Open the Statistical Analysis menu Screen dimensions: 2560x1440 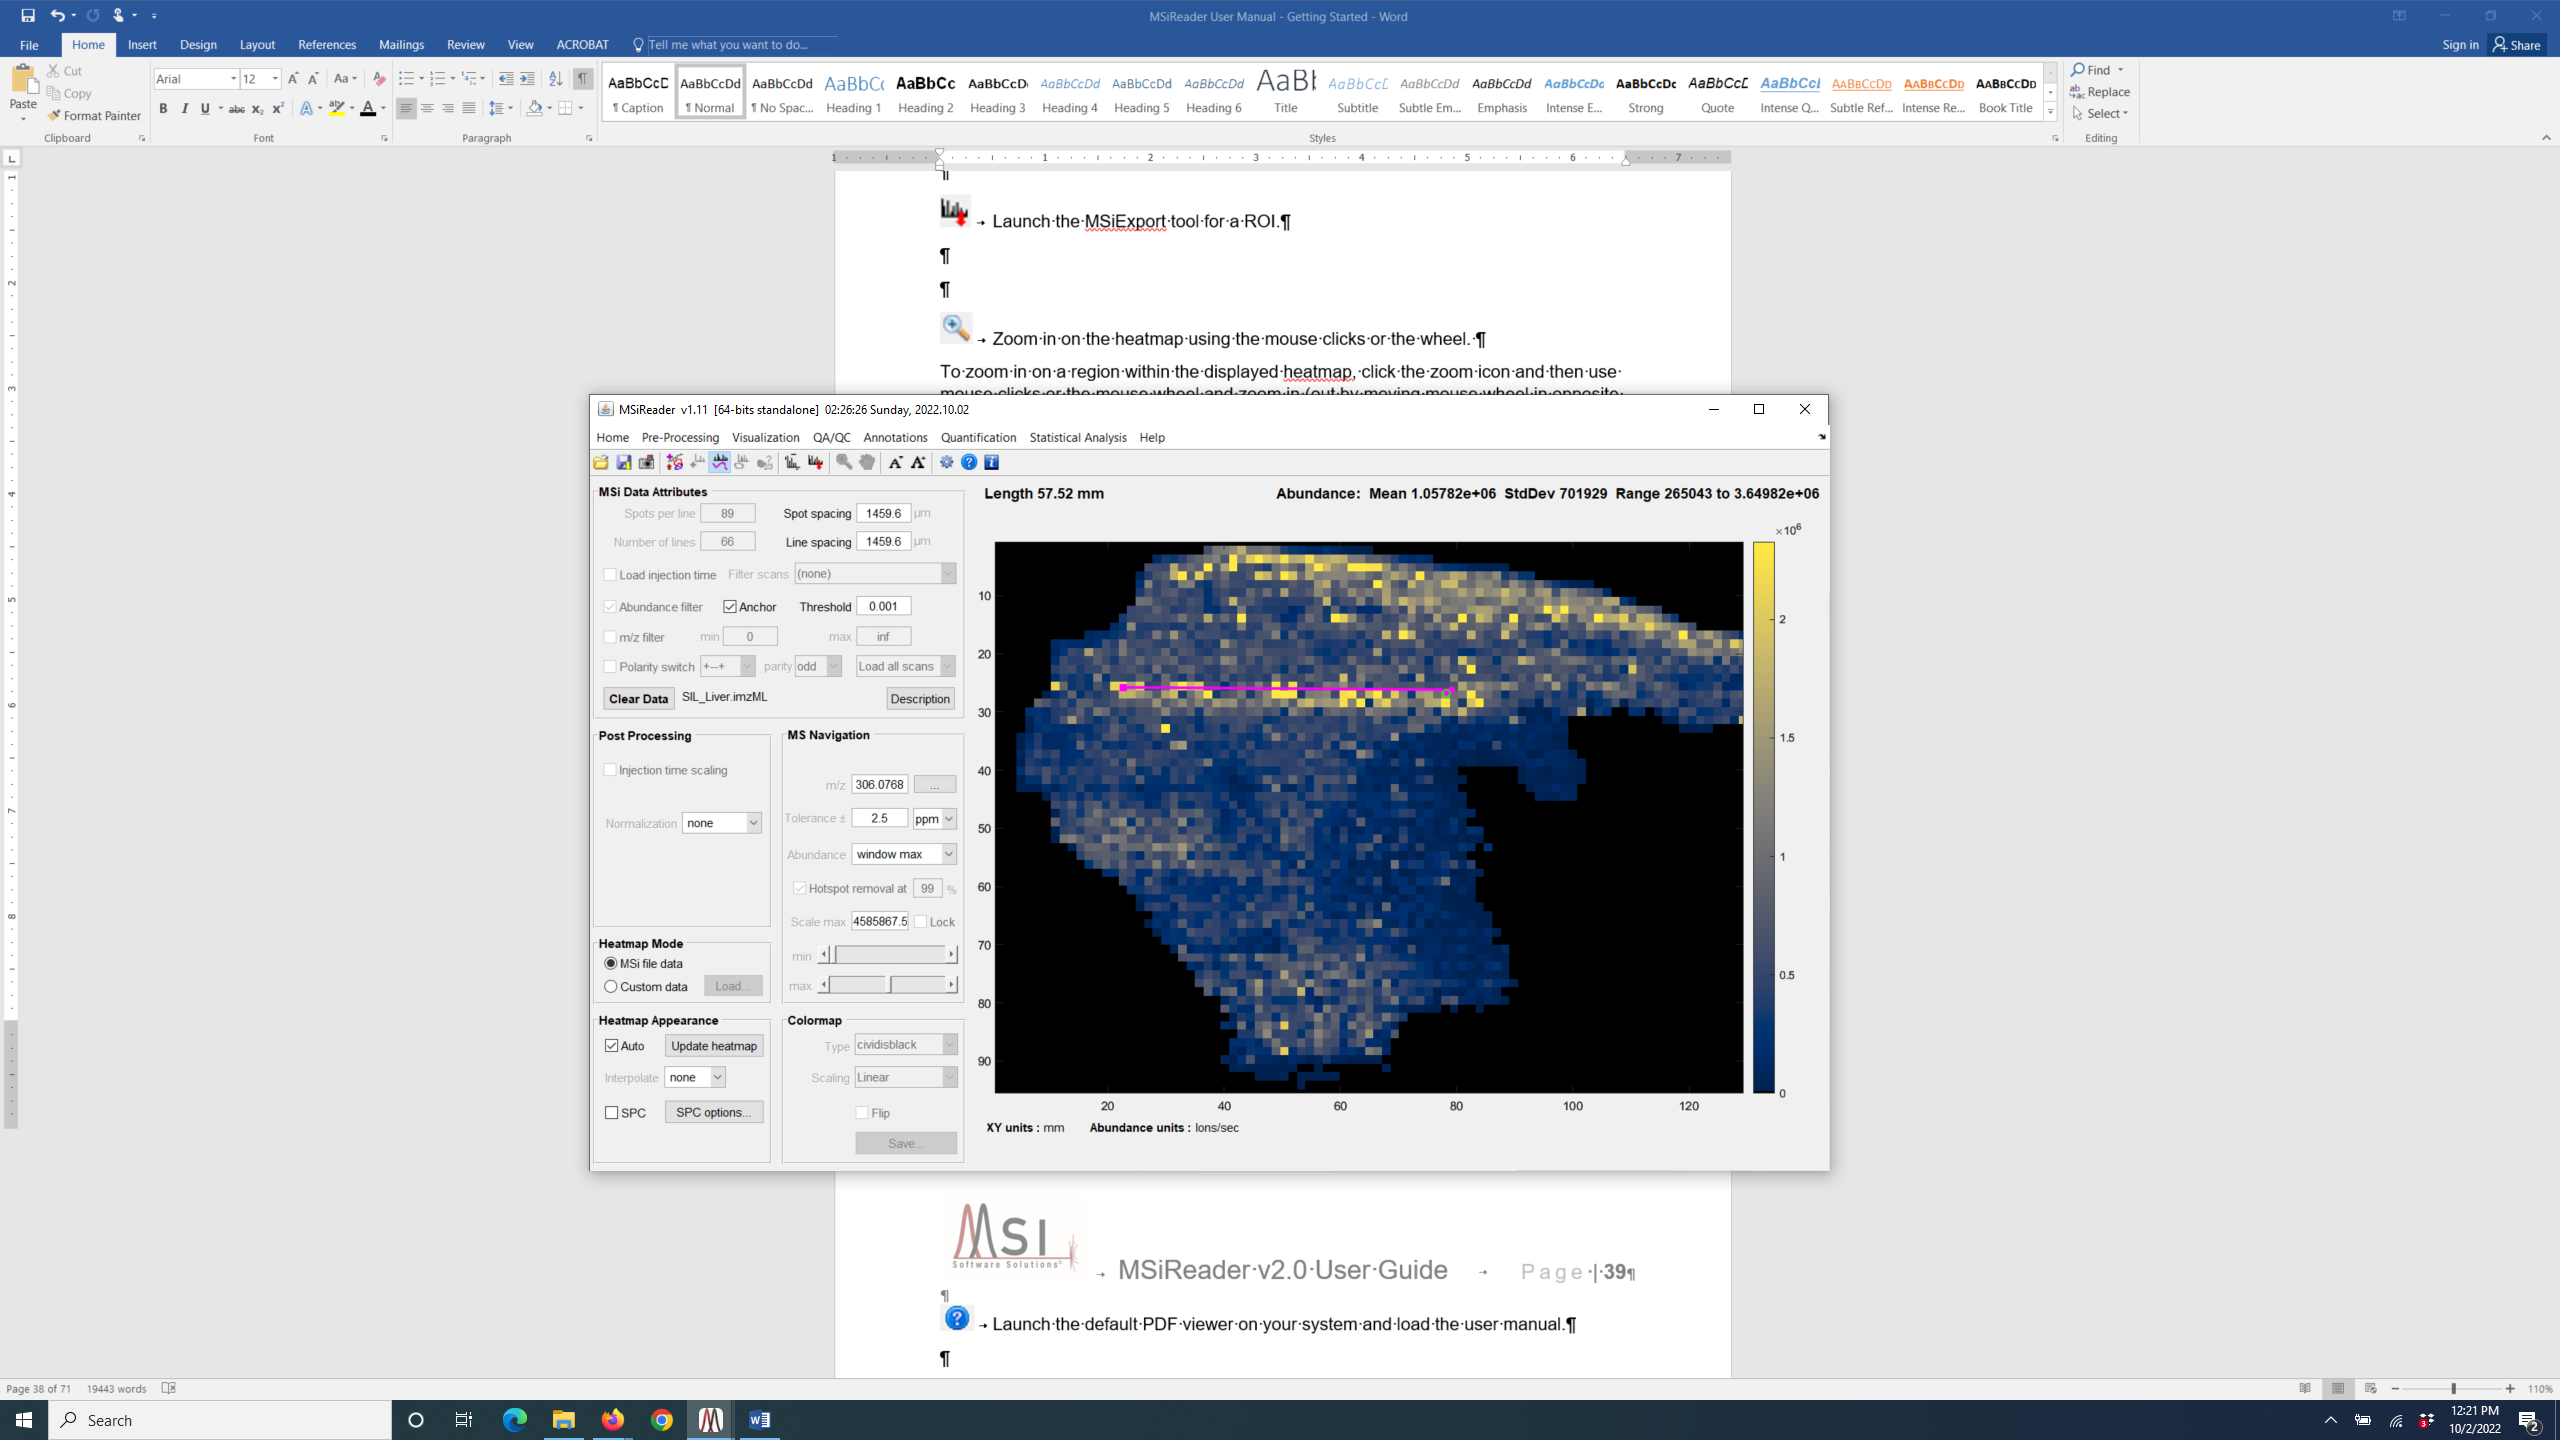pyautogui.click(x=1077, y=437)
